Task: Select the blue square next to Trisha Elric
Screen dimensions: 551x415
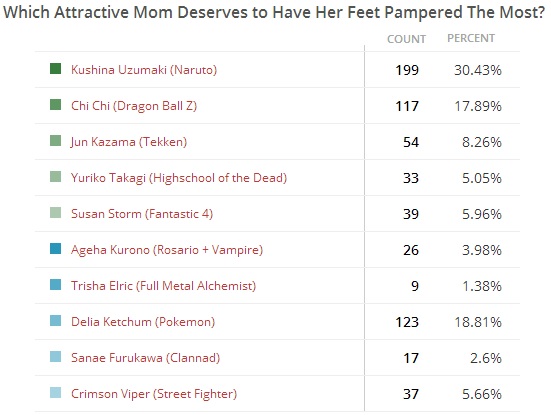Action: [56, 285]
